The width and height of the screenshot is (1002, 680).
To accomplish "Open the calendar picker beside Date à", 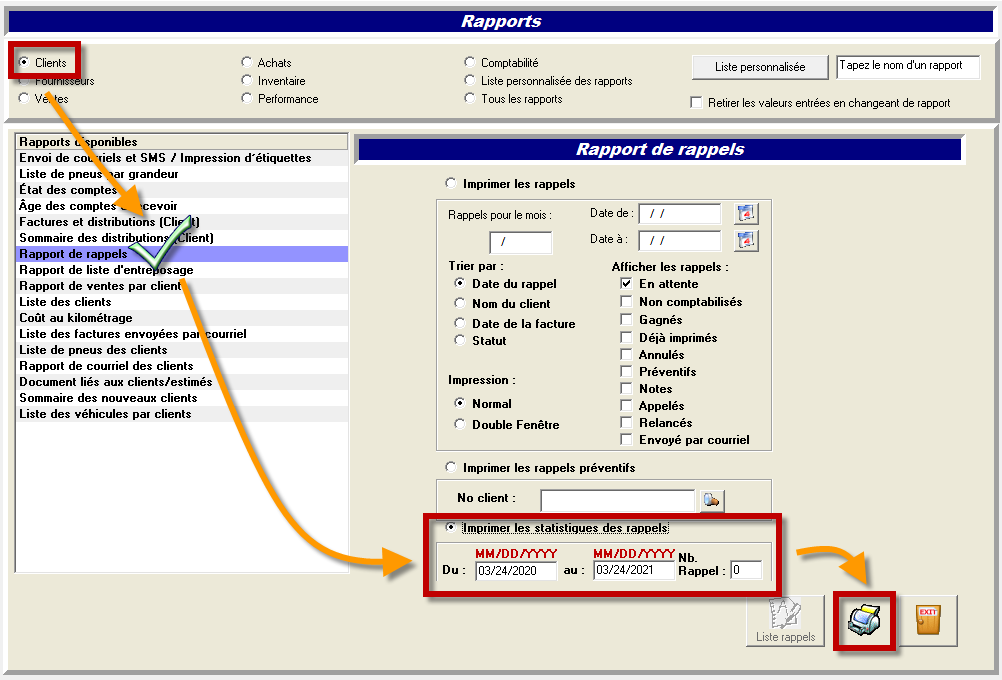I will [746, 240].
